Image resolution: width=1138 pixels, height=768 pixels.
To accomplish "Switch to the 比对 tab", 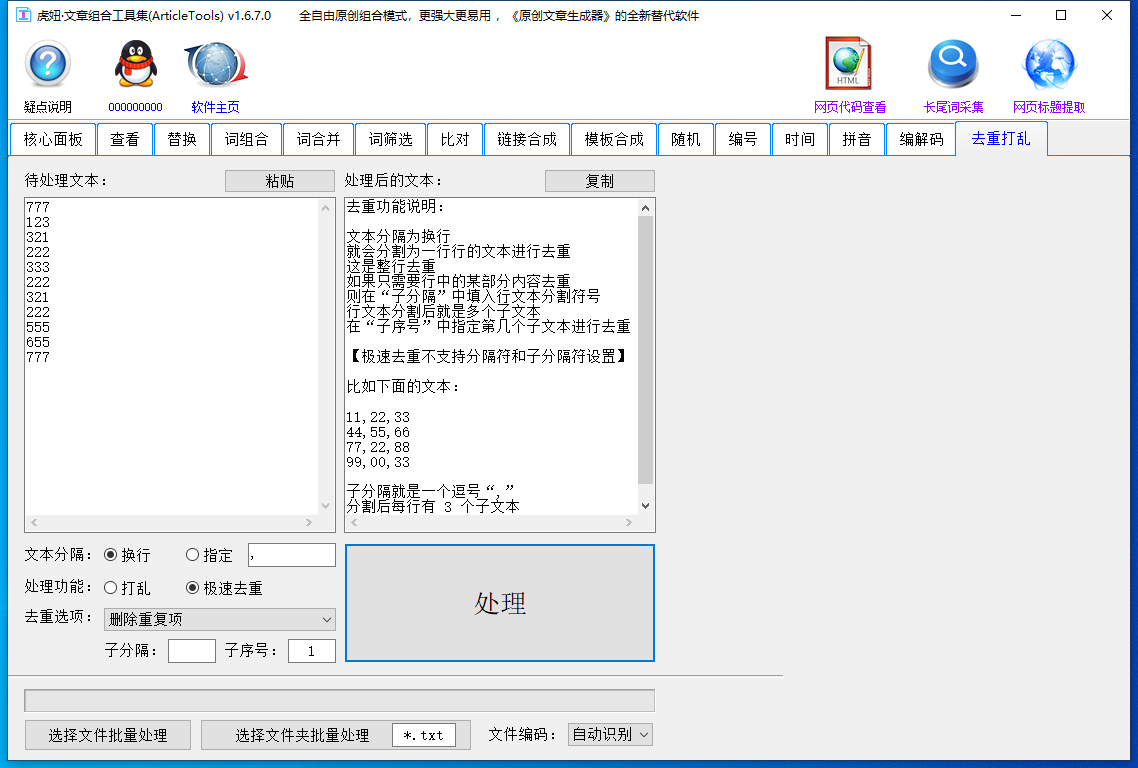I will coord(455,139).
